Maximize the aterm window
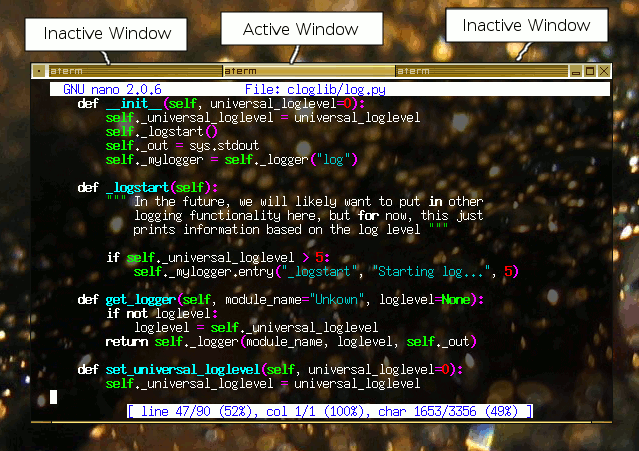The image size is (639, 451). [590, 71]
